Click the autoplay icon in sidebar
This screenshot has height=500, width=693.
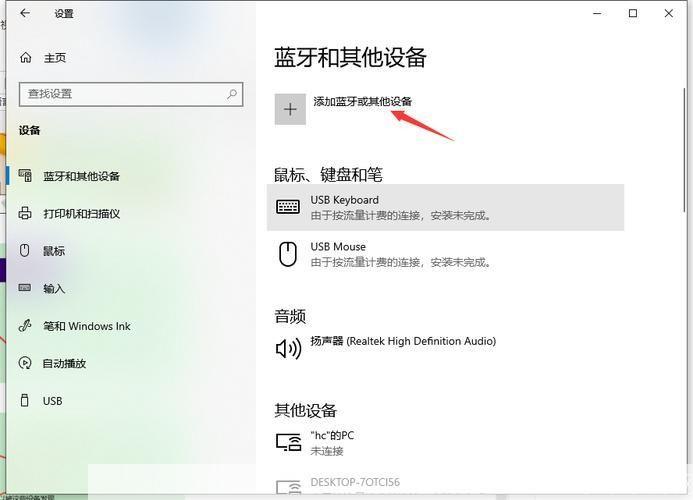(x=25, y=363)
